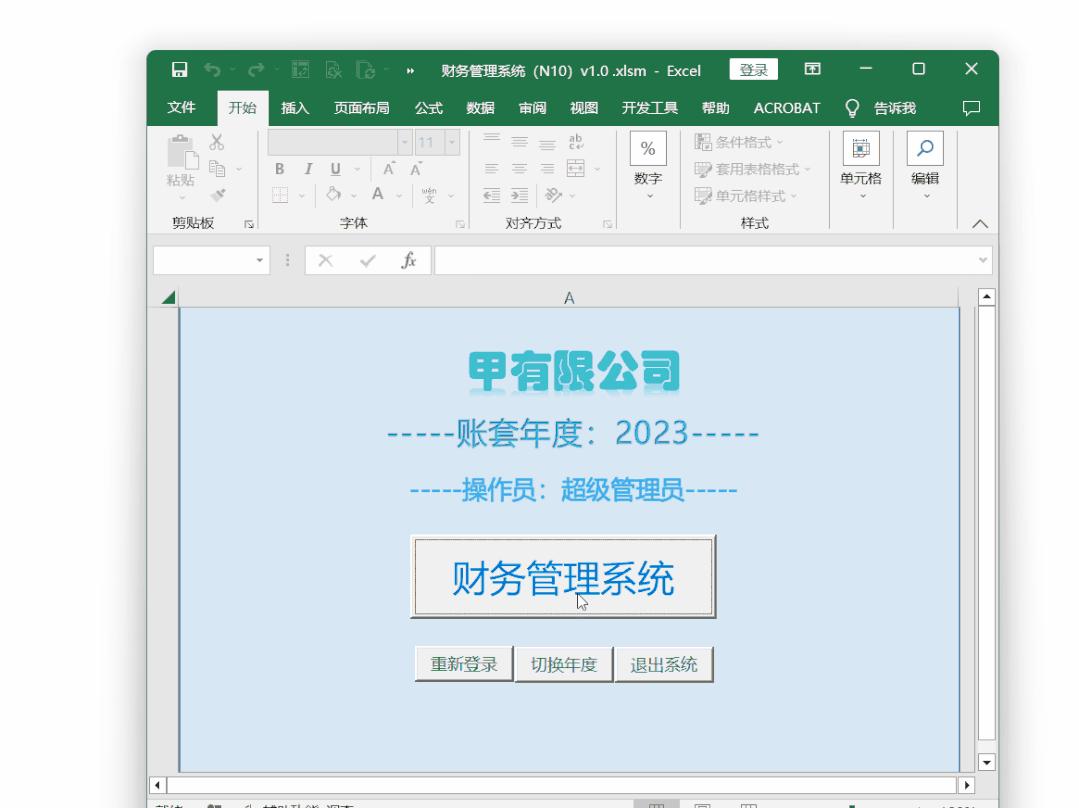Click the 财务管理系统 button
1079x808 pixels.
563,576
